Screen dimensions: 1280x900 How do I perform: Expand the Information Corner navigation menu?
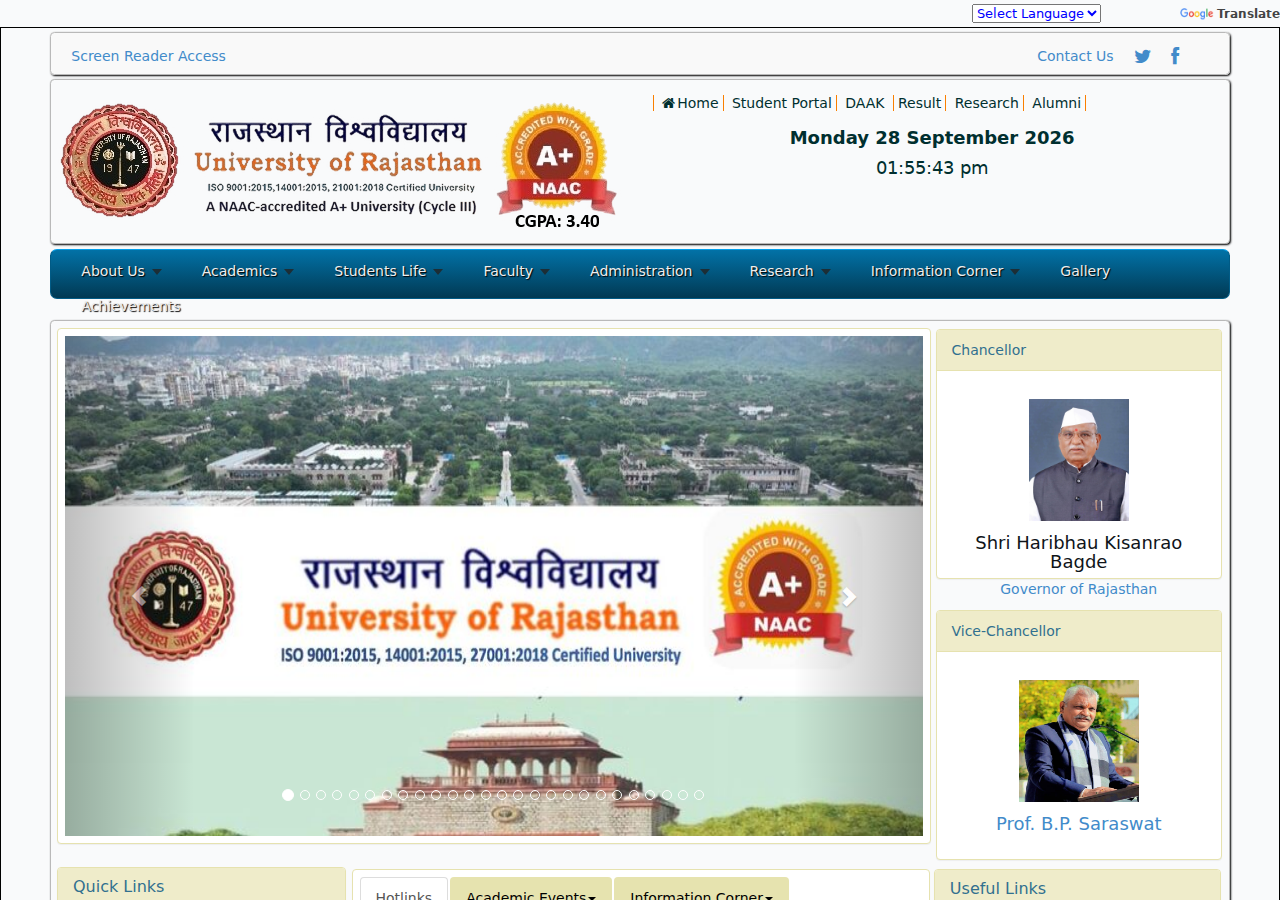tap(945, 271)
